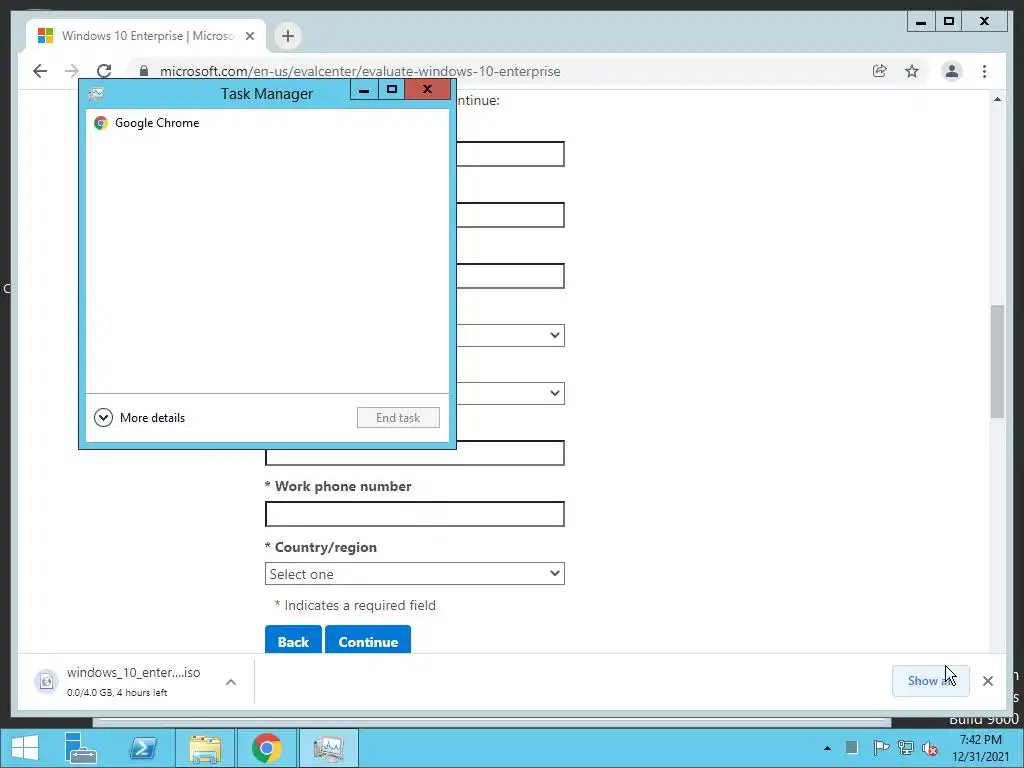Viewport: 1024px width, 768px height.
Task: Click Chrome's forward arrow
Action: coord(72,71)
